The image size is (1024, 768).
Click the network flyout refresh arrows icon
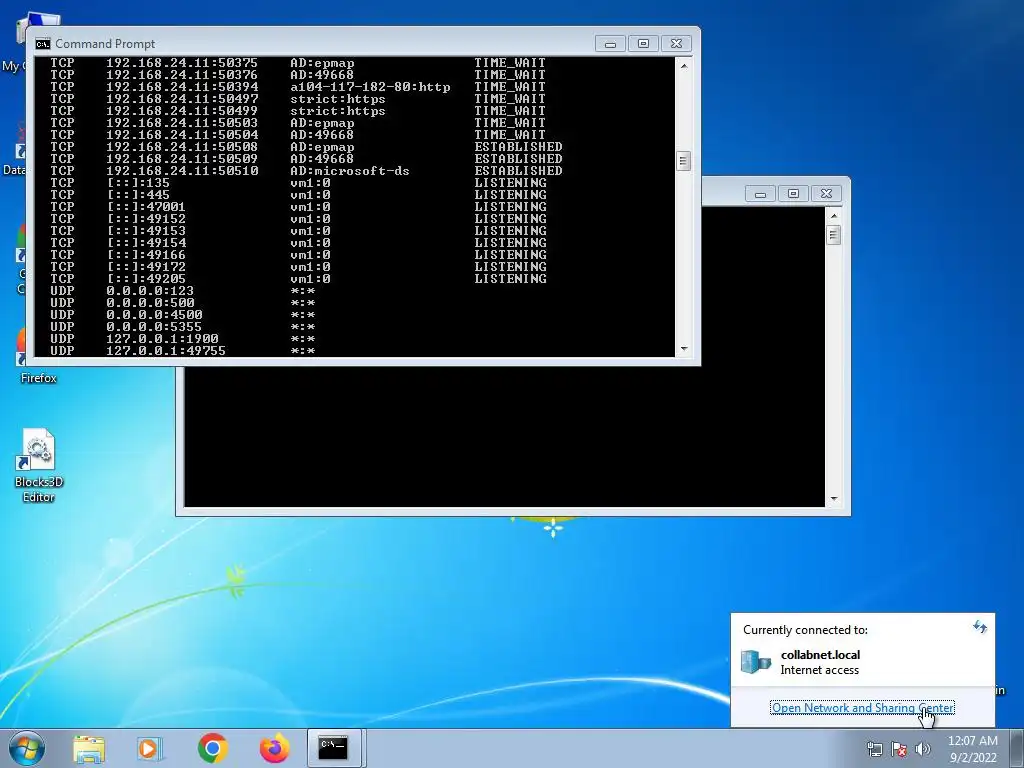[x=980, y=627]
